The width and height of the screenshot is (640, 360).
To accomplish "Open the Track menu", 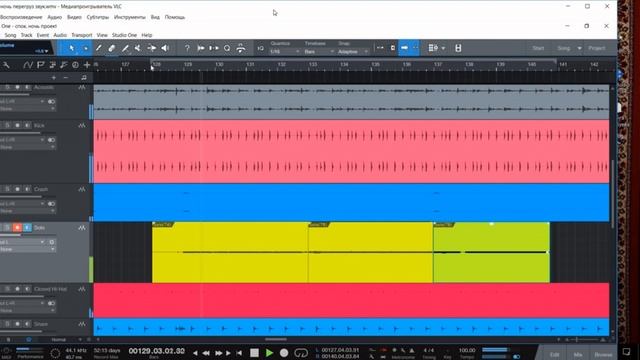I will click(26, 35).
